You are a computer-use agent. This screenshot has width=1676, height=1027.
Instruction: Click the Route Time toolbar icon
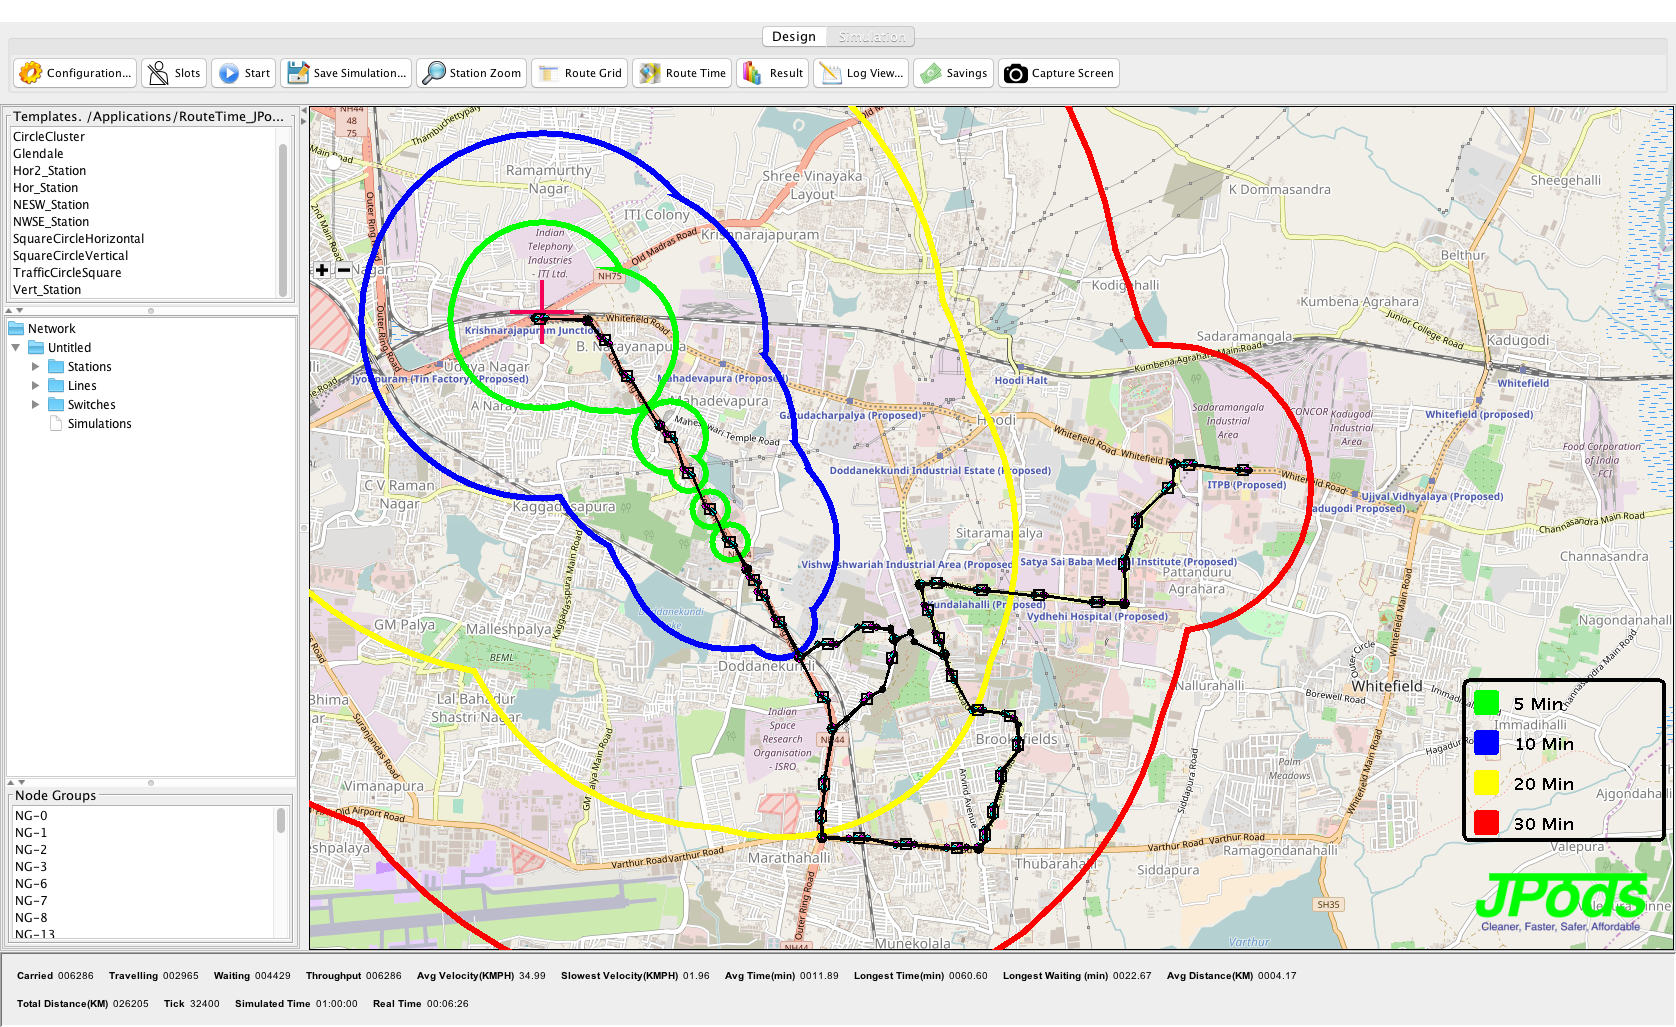(650, 73)
